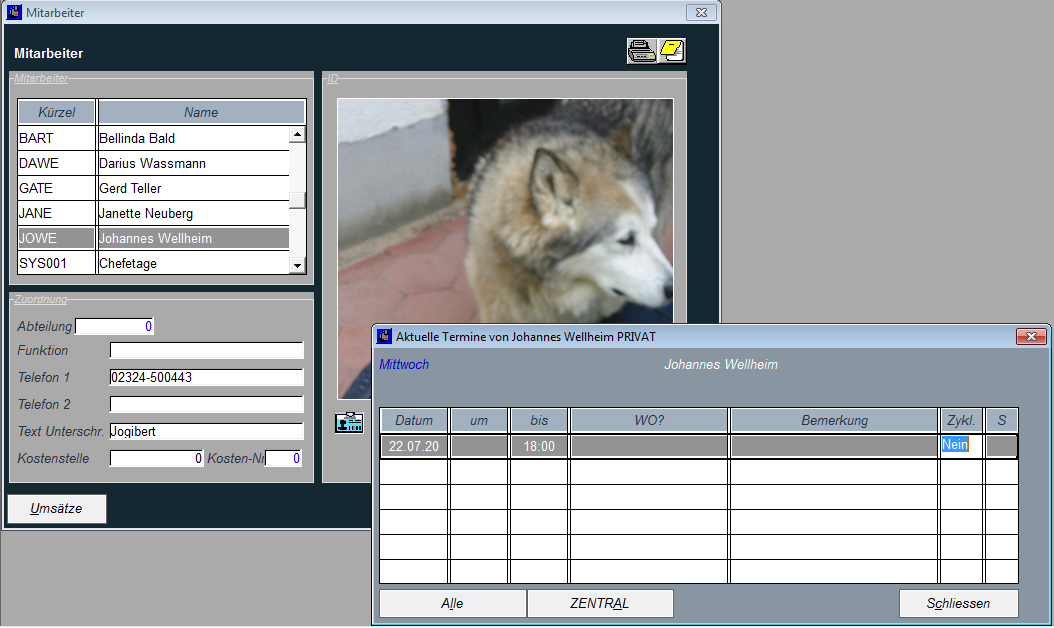Close the Aktuelle Termine window

(x=1031, y=336)
